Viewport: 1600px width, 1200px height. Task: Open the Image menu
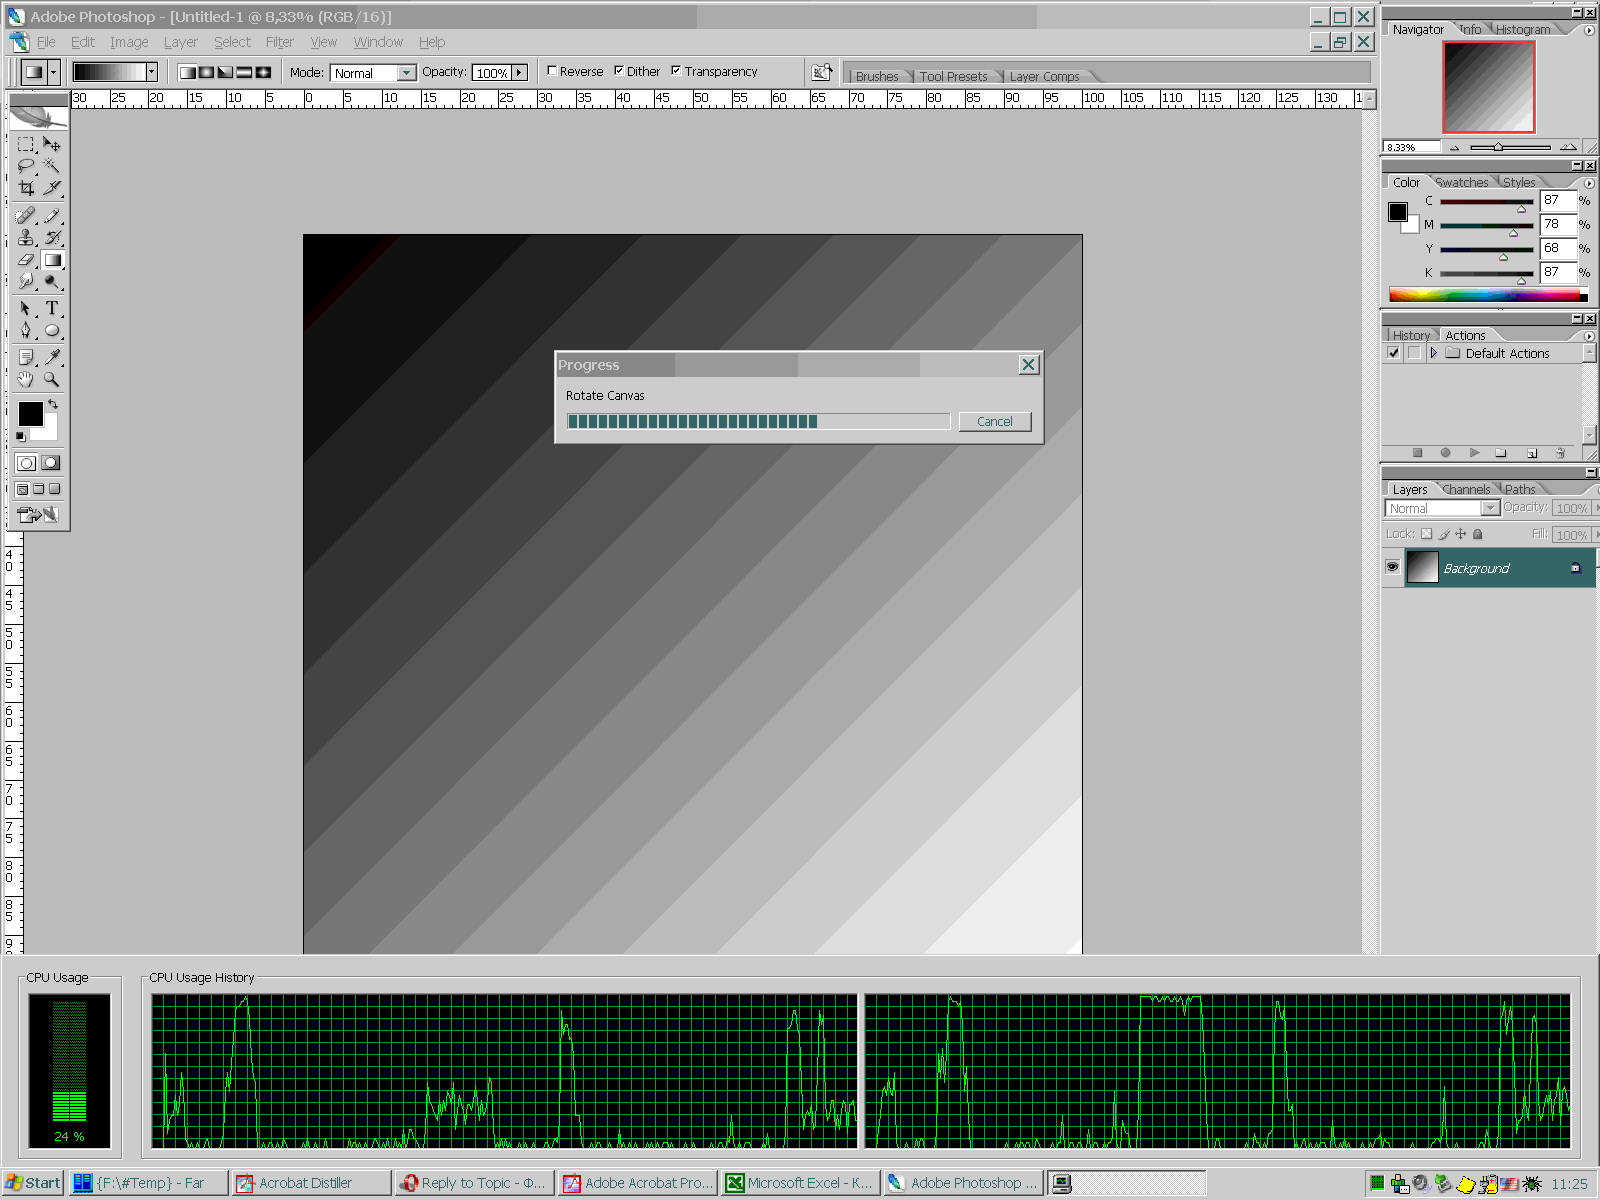129,42
